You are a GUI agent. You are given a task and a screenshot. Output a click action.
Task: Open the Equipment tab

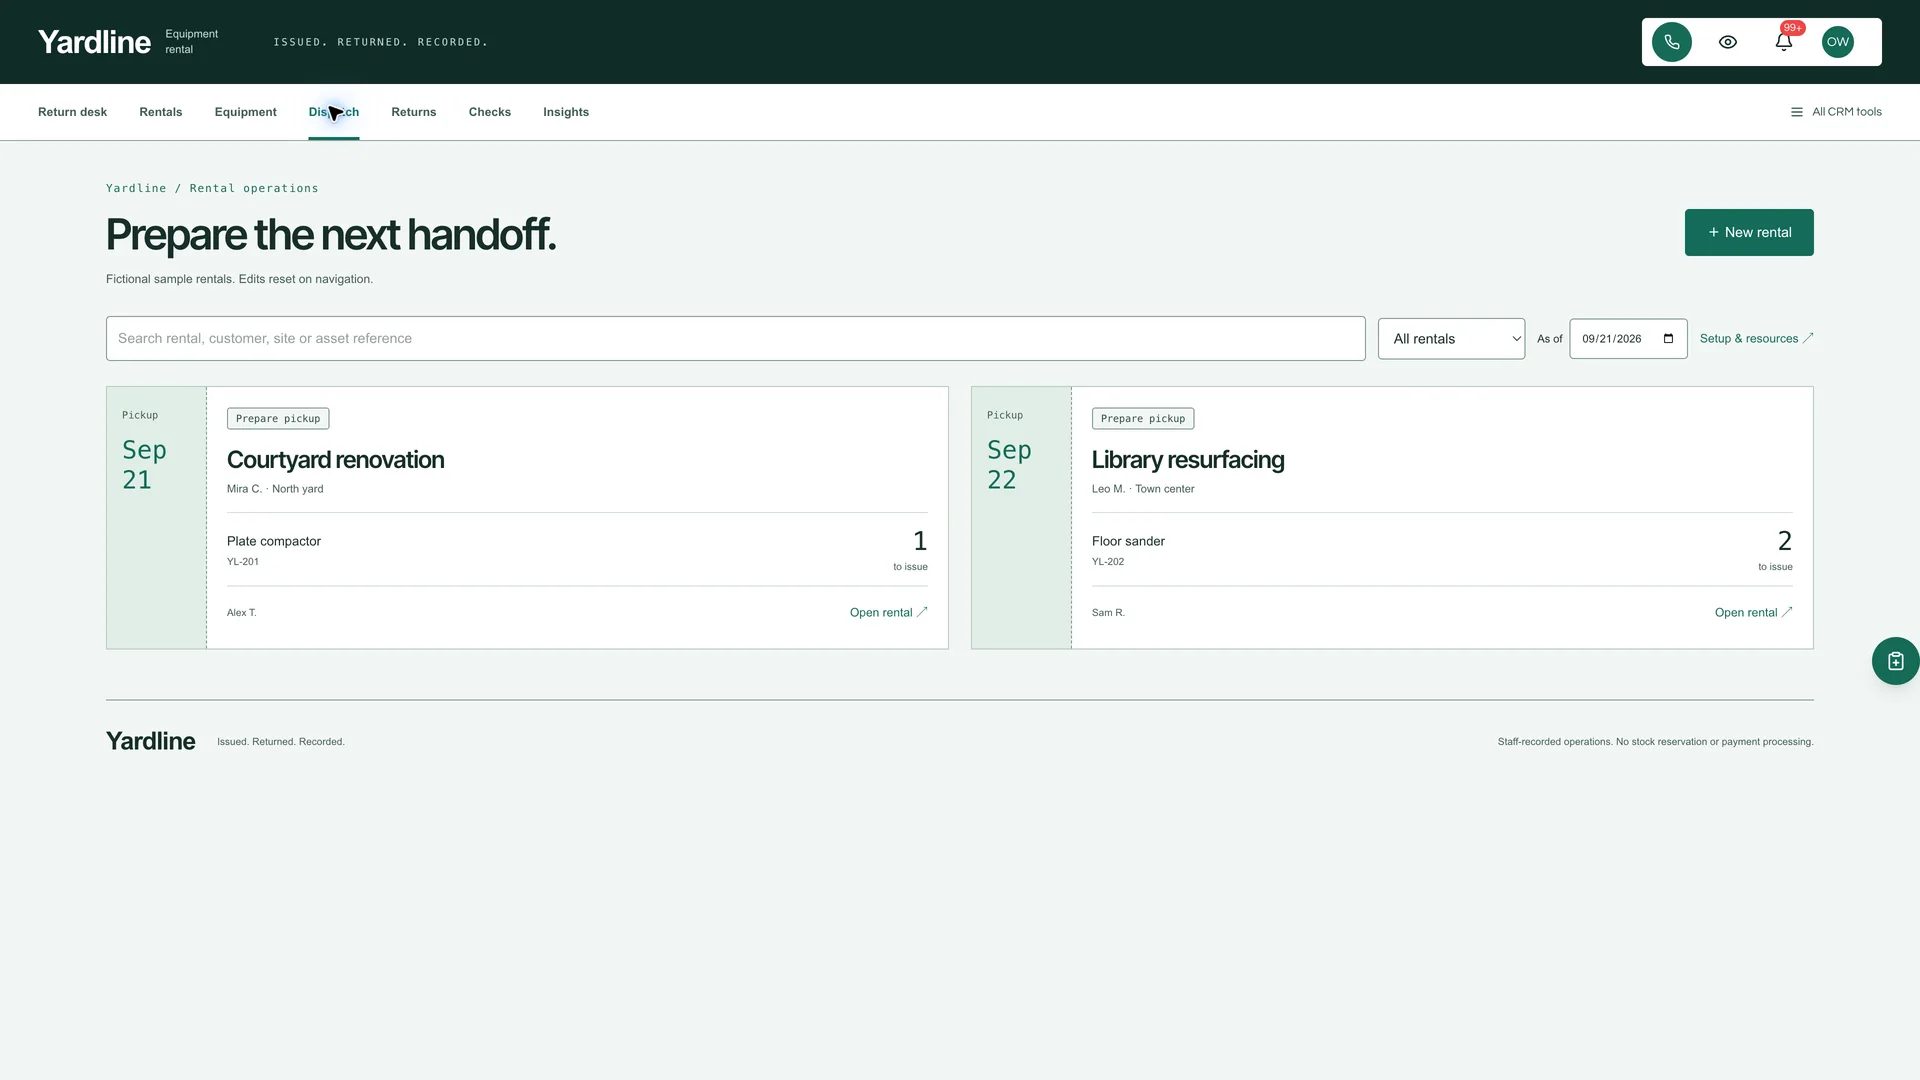245,112
